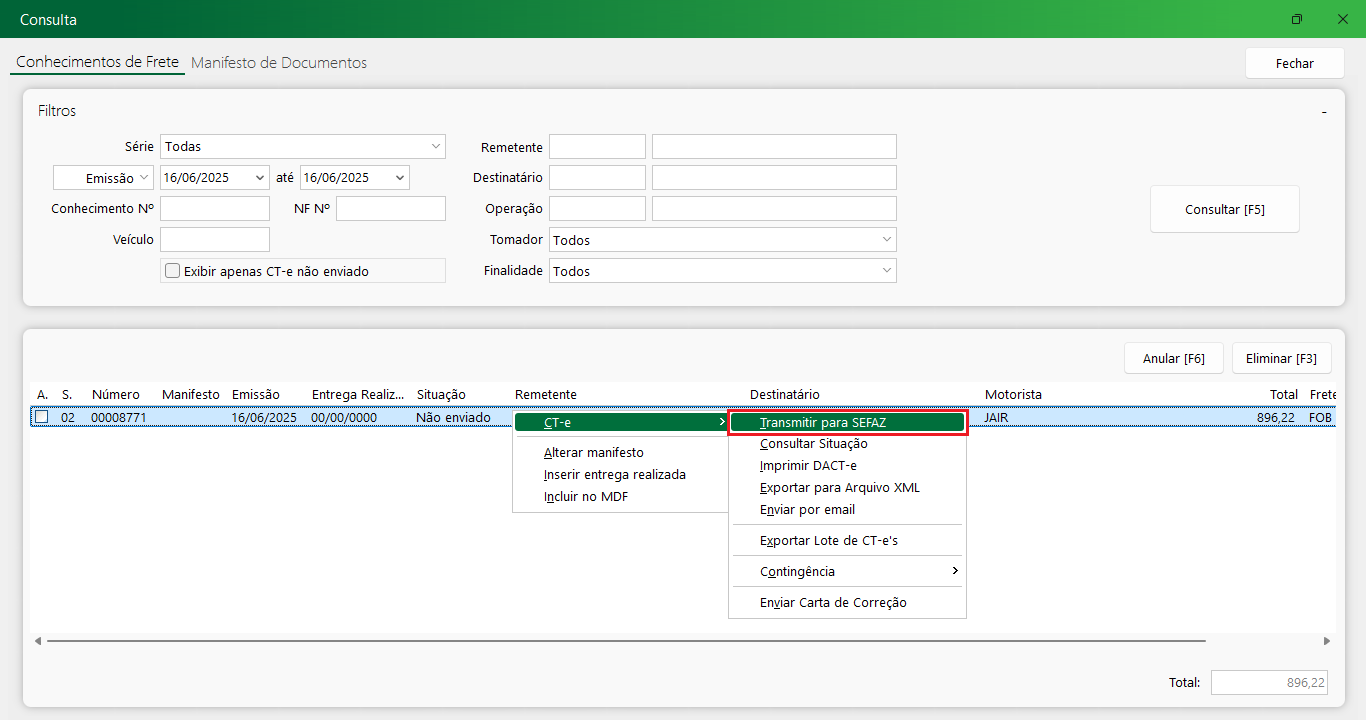Switch to Manifesto de Documentos tab

pyautogui.click(x=279, y=62)
